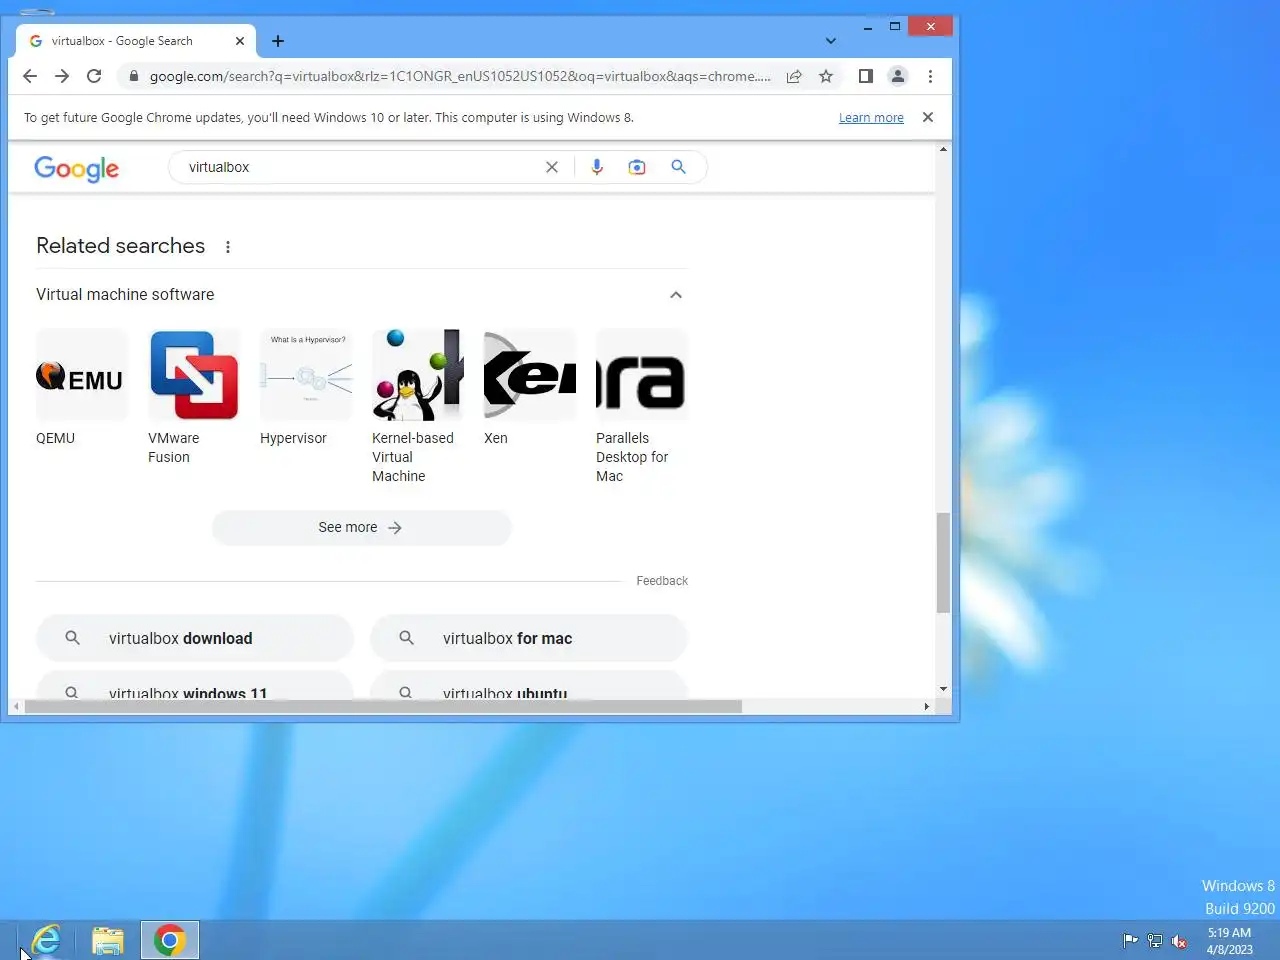Open the network tray icon

[x=1155, y=940]
